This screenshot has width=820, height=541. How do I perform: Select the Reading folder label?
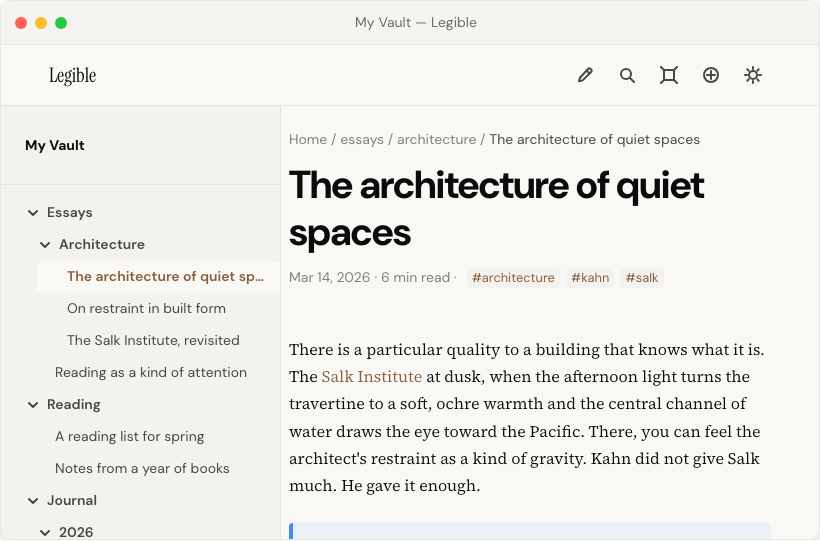(74, 404)
